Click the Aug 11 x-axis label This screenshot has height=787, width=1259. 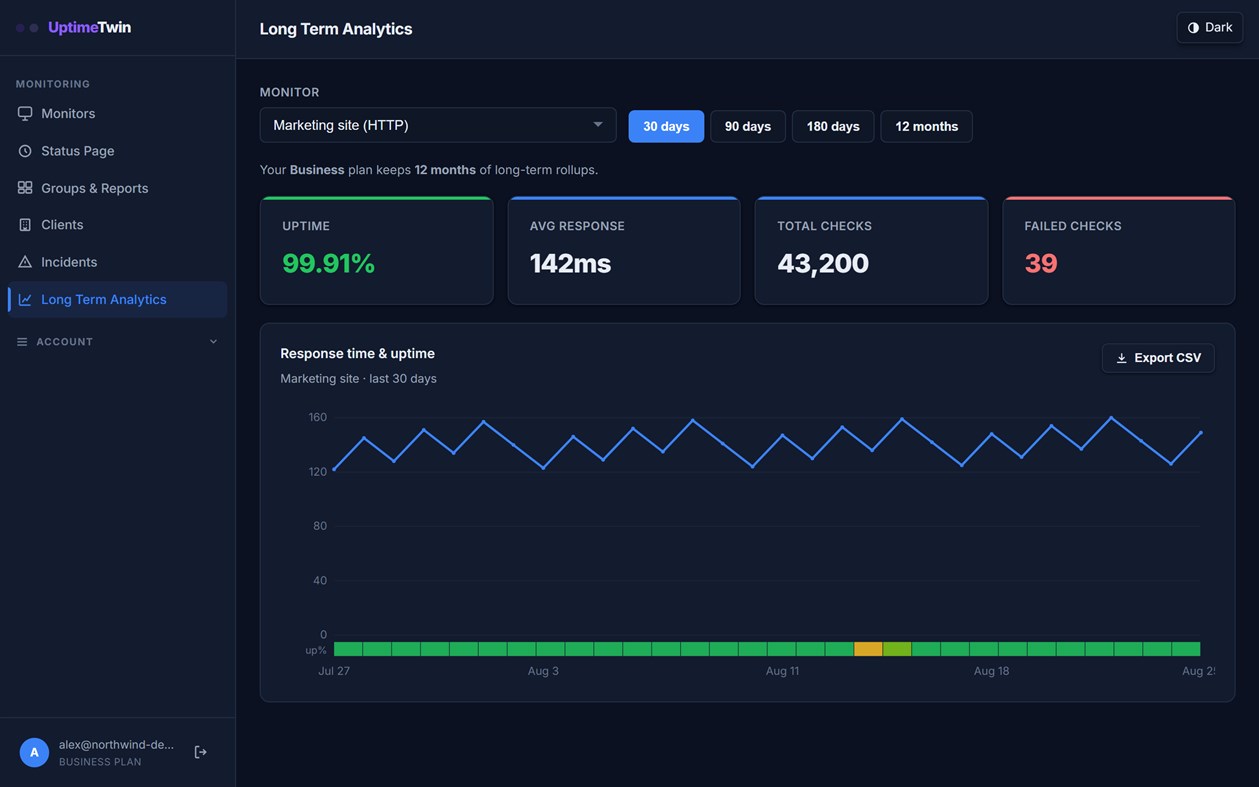782,671
